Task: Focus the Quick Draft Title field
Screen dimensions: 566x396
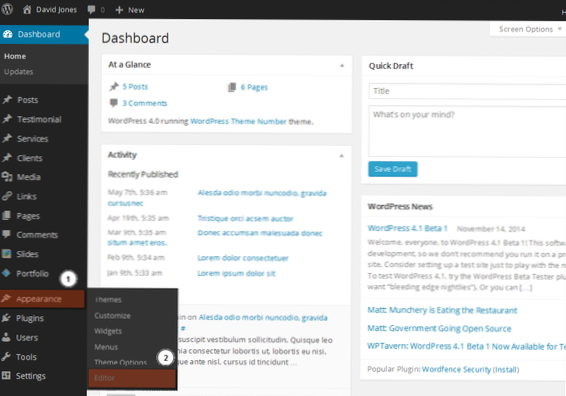Action: (467, 91)
